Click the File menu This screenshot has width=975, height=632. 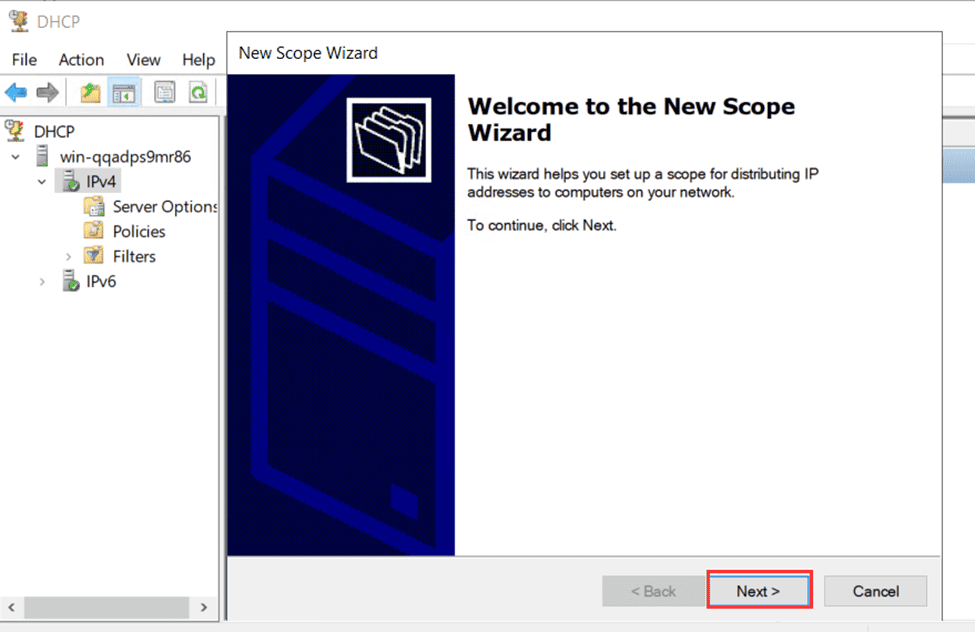tap(24, 60)
